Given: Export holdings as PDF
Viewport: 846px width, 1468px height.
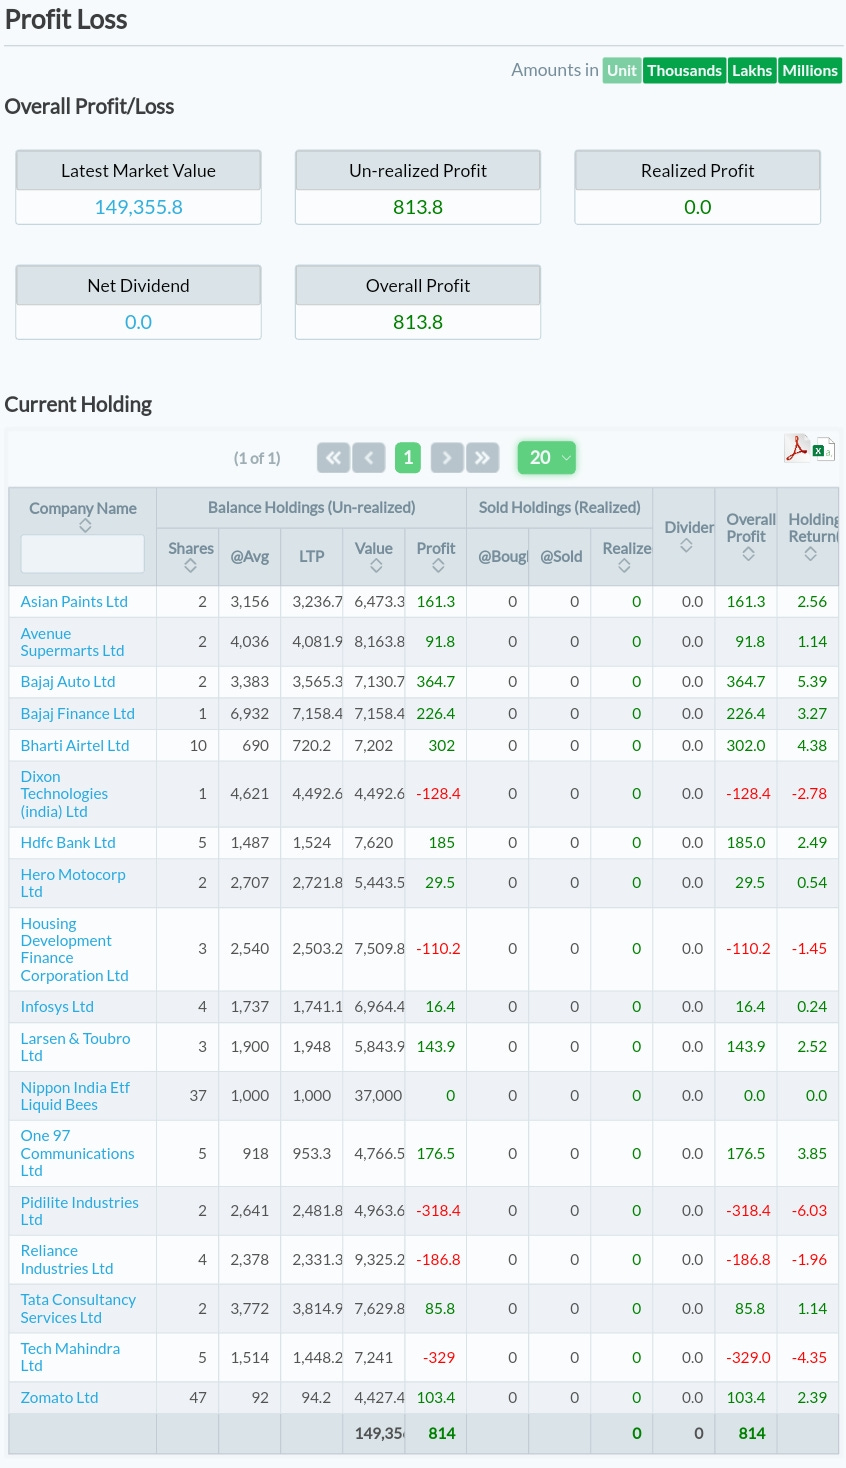Looking at the screenshot, I should coord(796,448).
